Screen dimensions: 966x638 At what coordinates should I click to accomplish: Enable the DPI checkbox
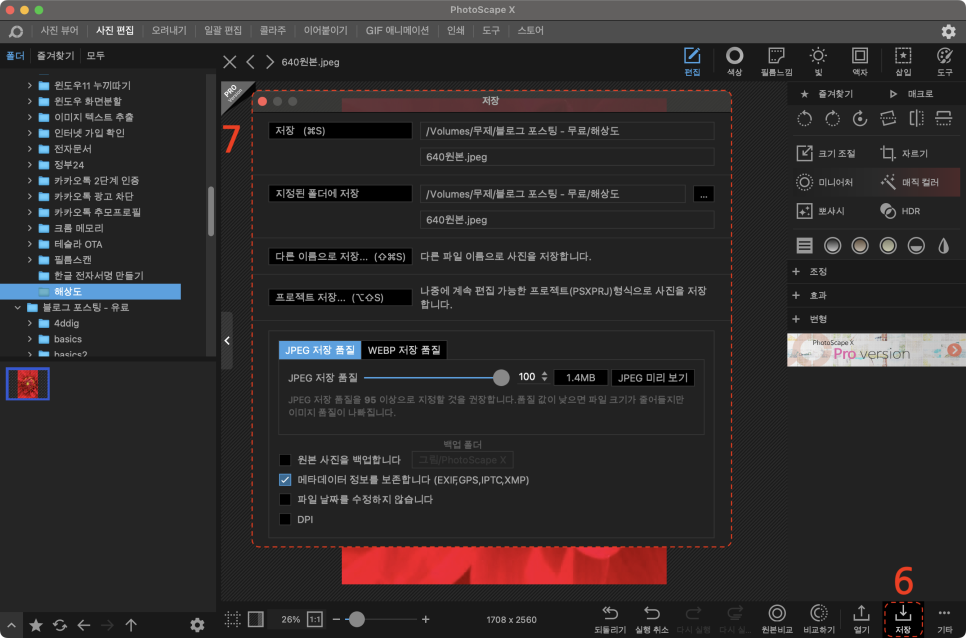coord(285,519)
